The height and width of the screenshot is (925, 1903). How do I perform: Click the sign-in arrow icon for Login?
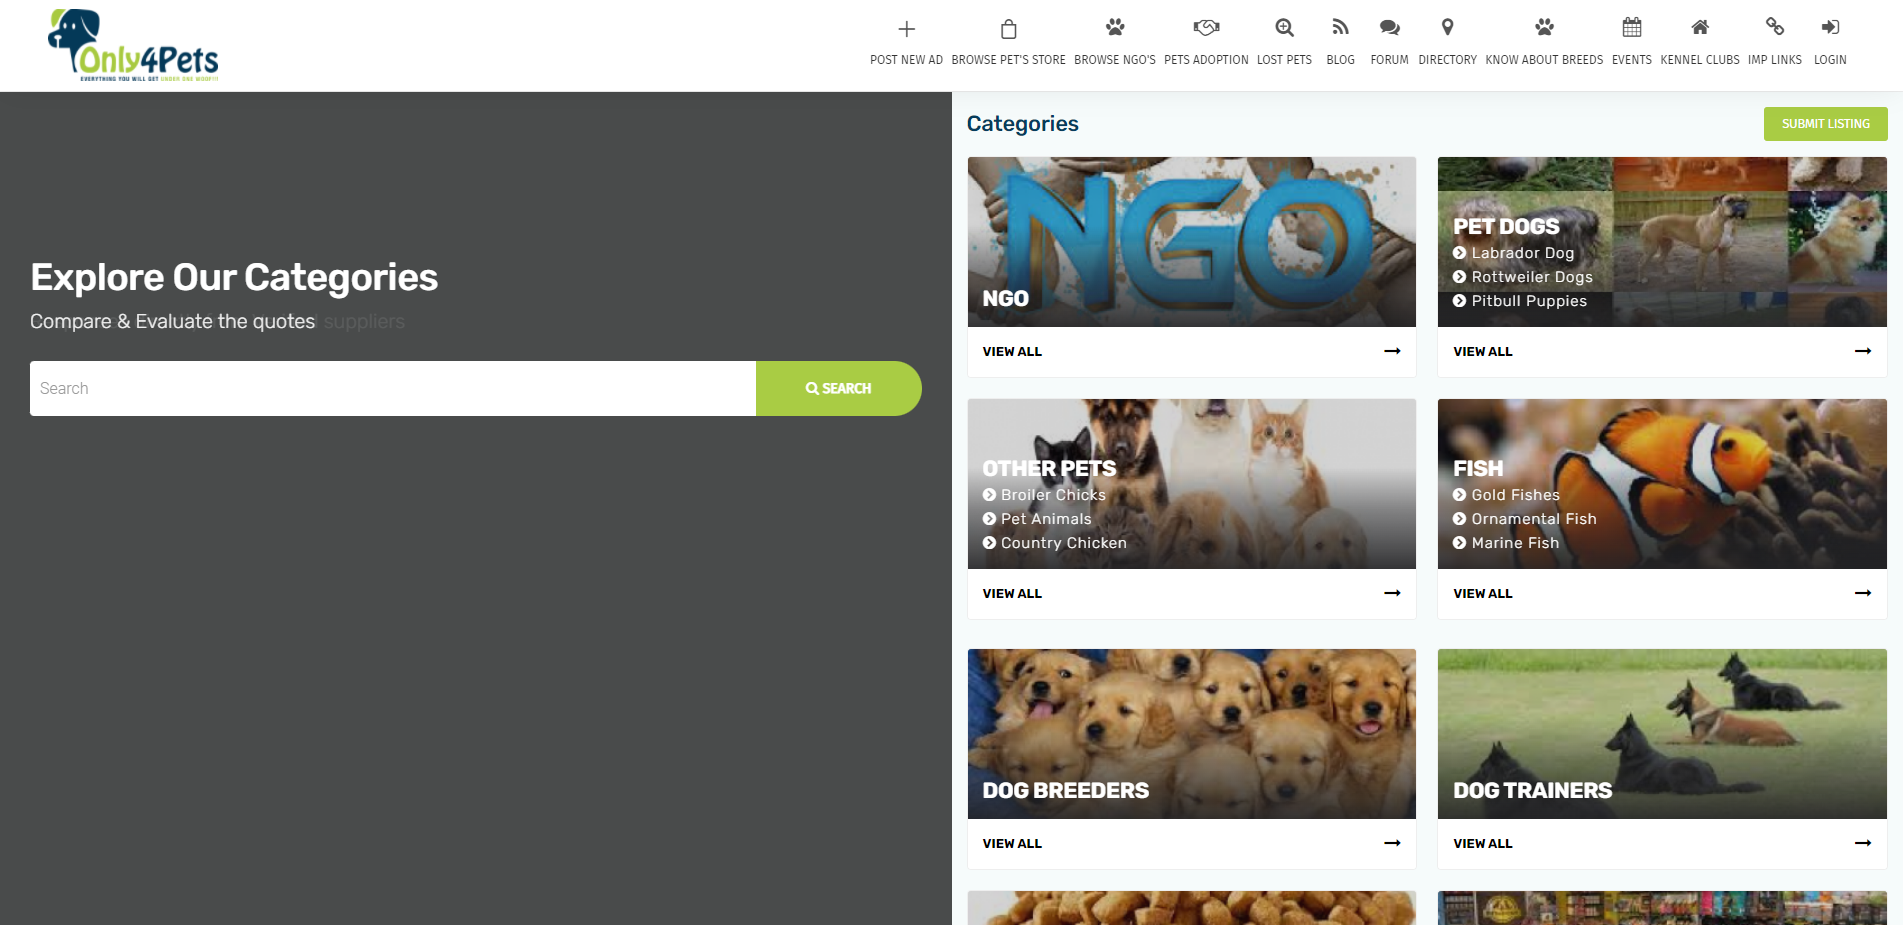point(1830,27)
